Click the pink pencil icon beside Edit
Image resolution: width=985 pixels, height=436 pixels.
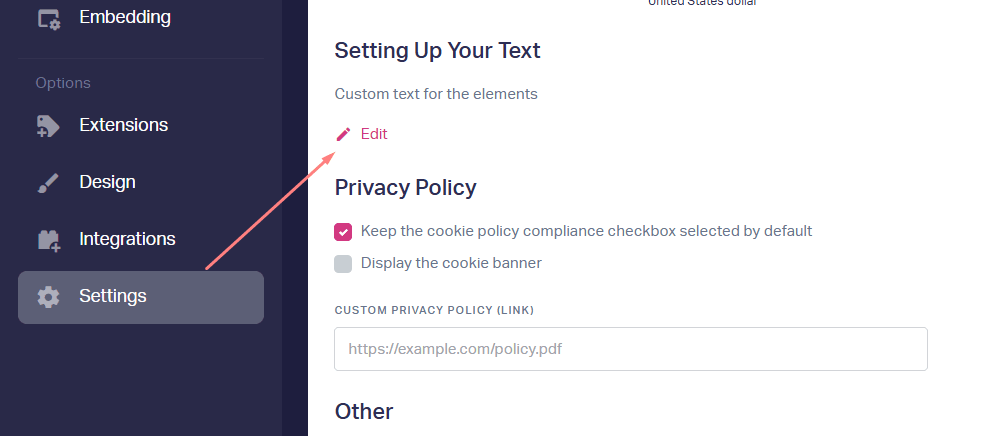tap(343, 134)
